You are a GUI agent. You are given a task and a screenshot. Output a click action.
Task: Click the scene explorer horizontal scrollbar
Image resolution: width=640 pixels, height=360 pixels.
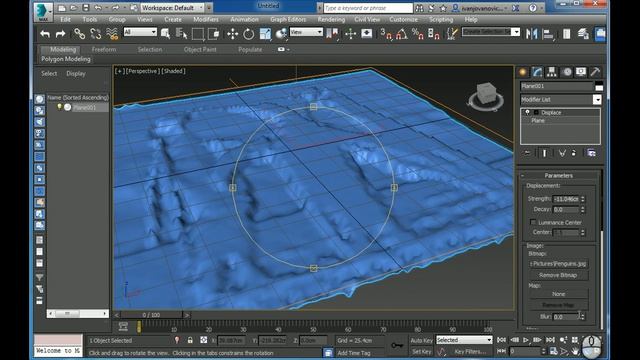[77, 313]
